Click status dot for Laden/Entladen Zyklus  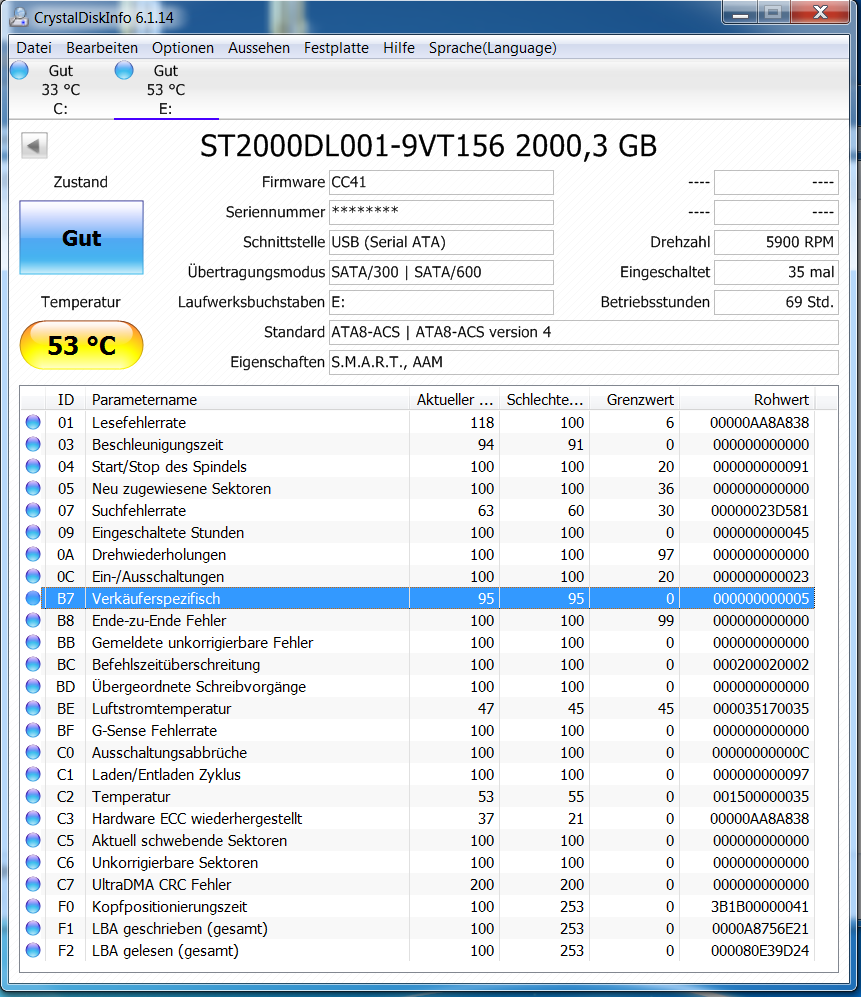pyautogui.click(x=33, y=774)
